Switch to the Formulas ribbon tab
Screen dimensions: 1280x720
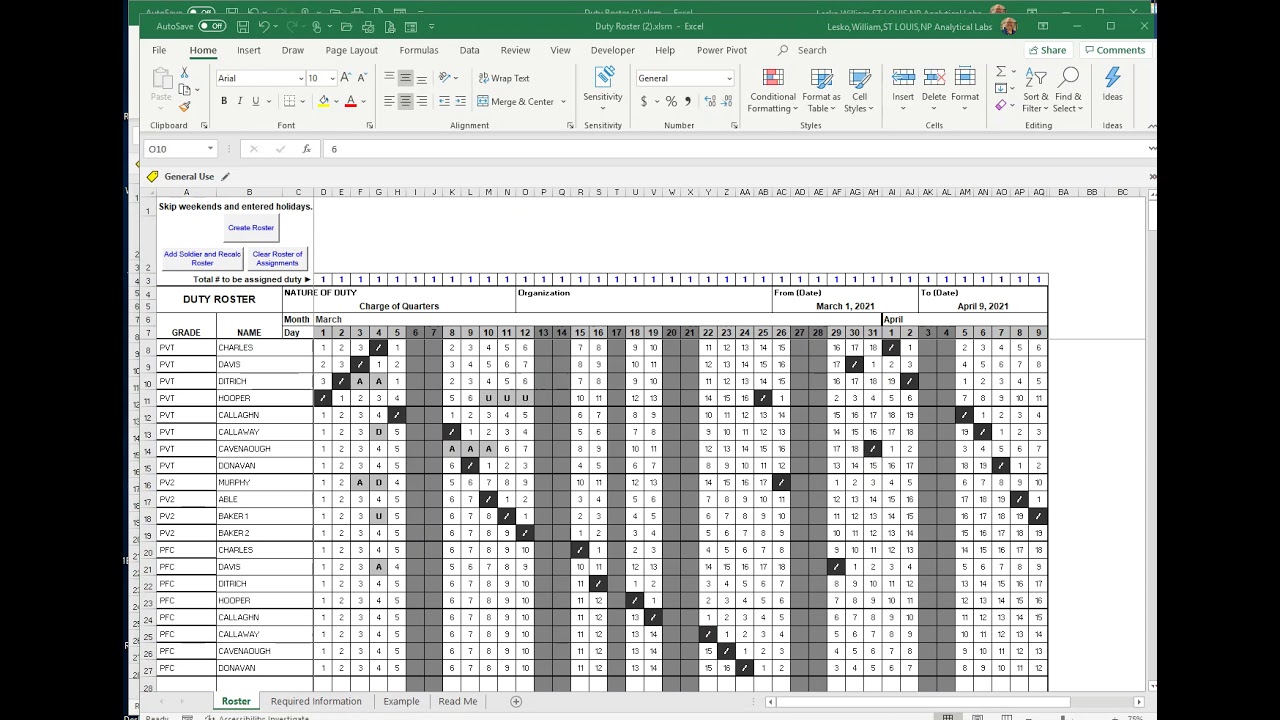click(419, 50)
